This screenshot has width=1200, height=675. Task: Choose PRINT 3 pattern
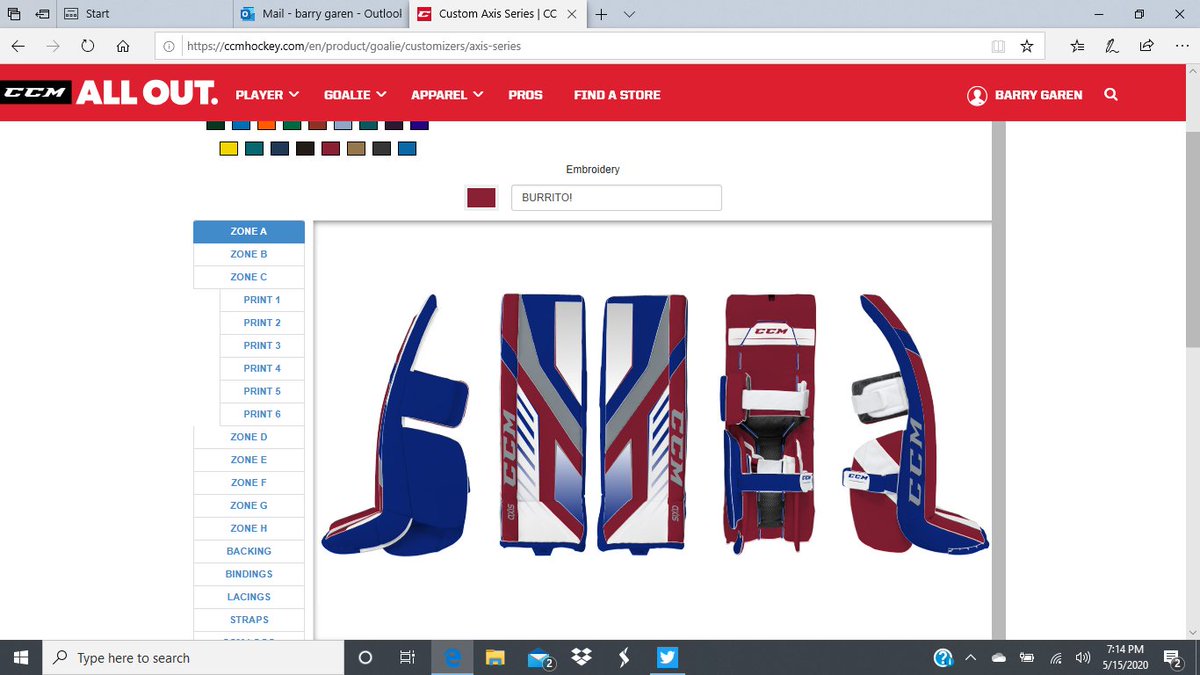(262, 345)
